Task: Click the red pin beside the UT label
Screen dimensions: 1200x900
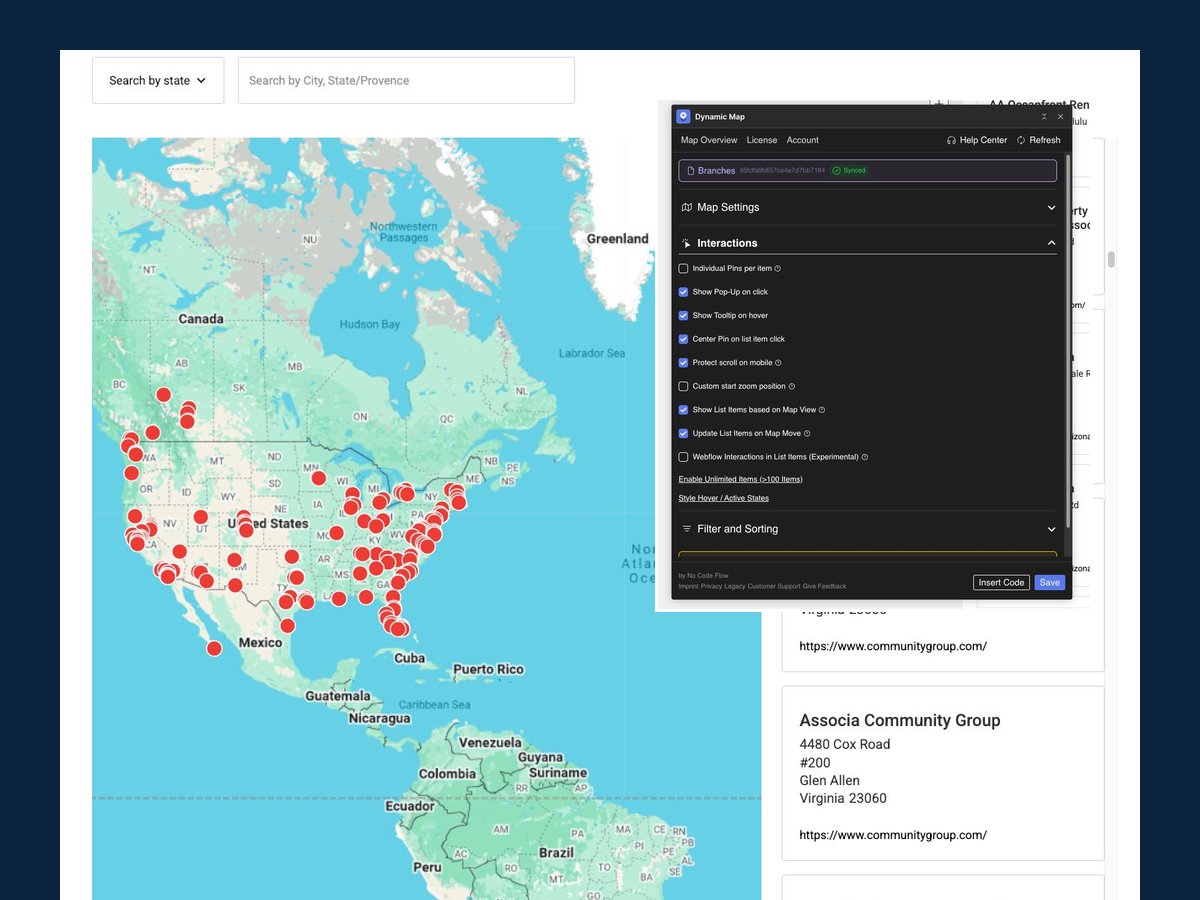Action: (x=200, y=517)
